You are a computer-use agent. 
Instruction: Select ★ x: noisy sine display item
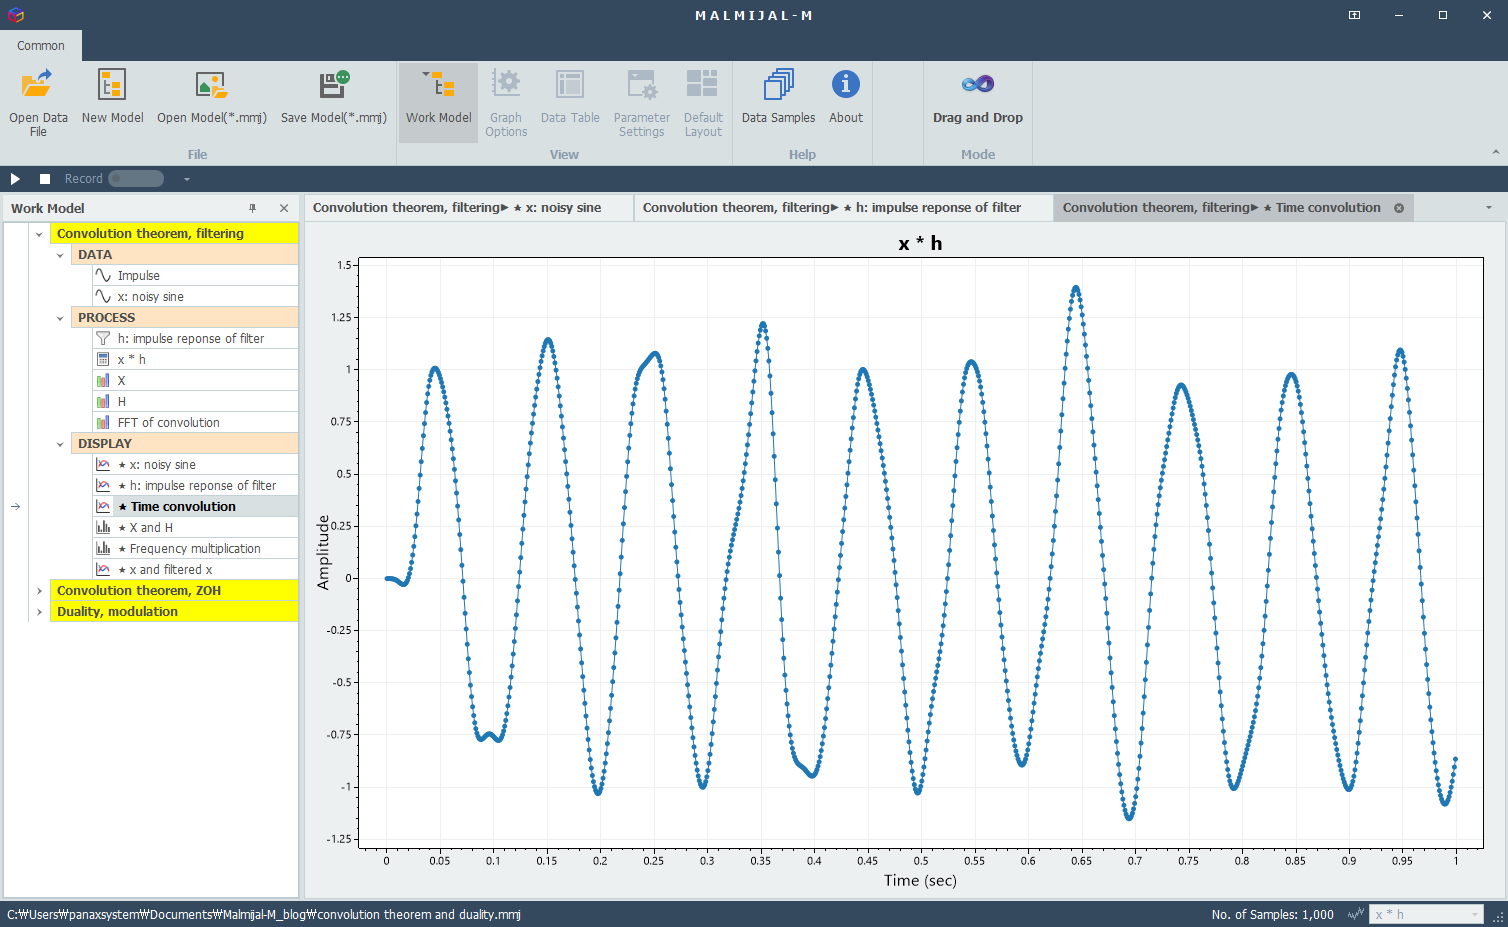pos(195,465)
